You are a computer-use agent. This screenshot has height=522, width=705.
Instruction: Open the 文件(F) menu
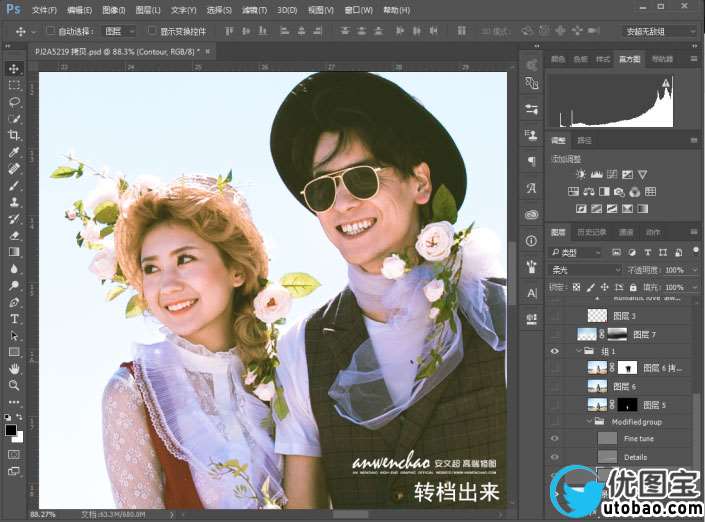(x=44, y=10)
